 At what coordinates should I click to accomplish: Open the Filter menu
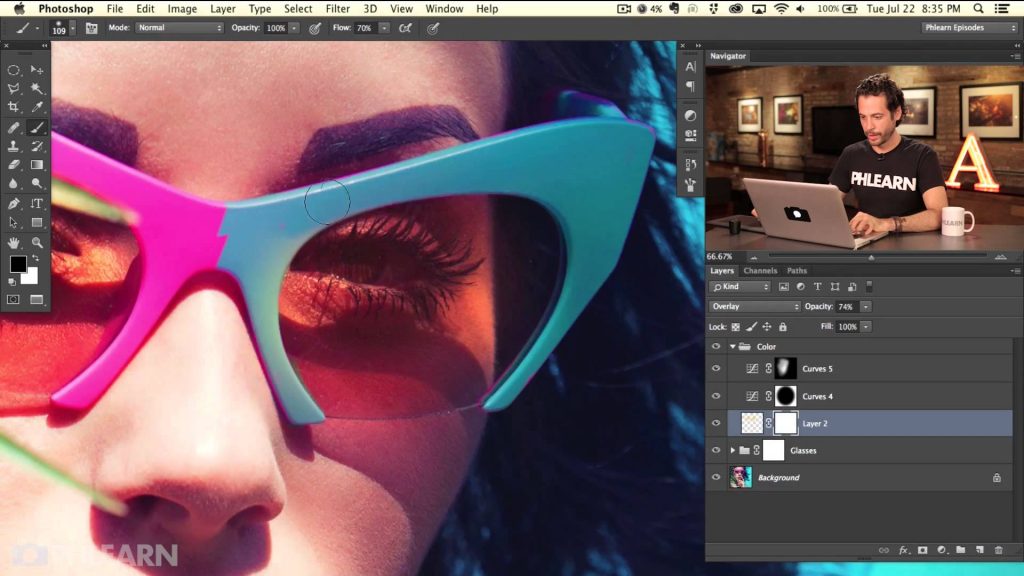click(x=338, y=9)
